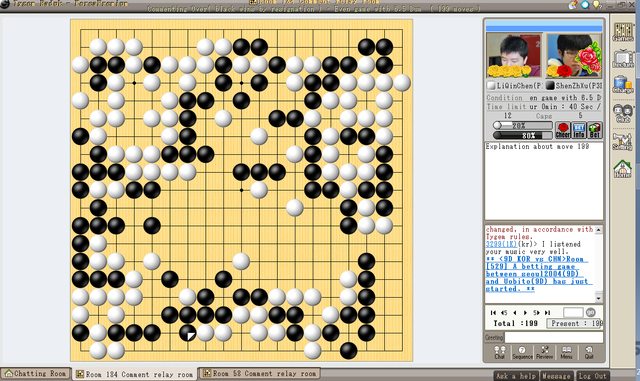The height and width of the screenshot is (381, 640).
Task: Click ShenZhXu's player photo
Action: [x=573, y=56]
